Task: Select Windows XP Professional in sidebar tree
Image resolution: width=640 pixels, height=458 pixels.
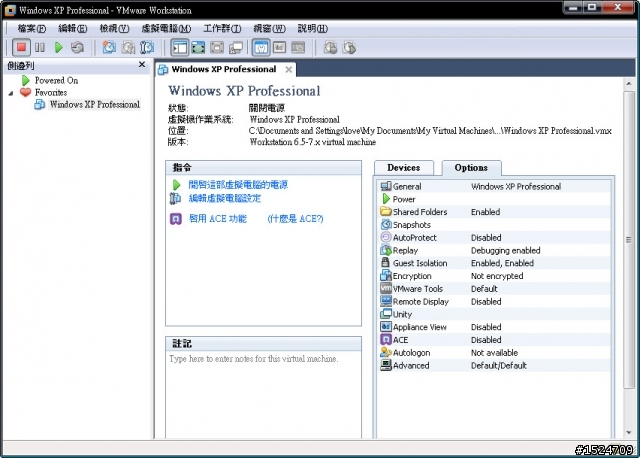Action: pyautogui.click(x=95, y=104)
